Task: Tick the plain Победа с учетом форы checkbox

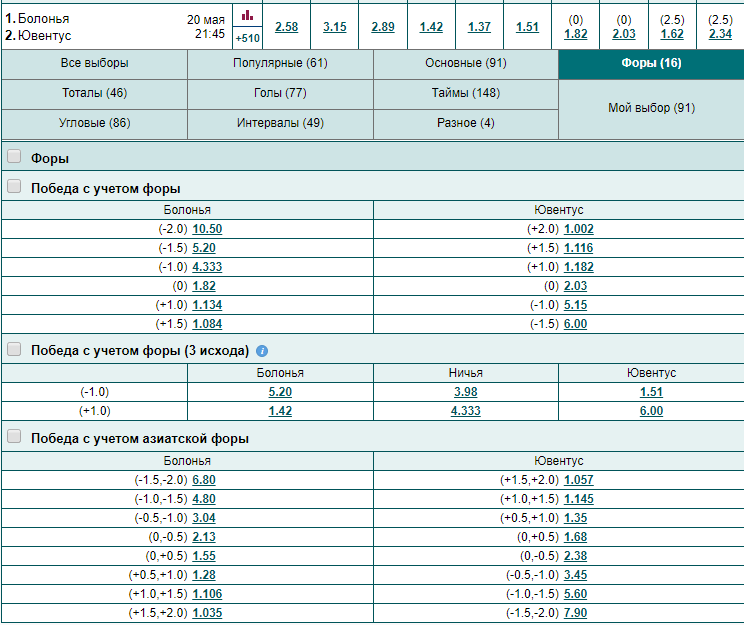Action: [x=14, y=186]
